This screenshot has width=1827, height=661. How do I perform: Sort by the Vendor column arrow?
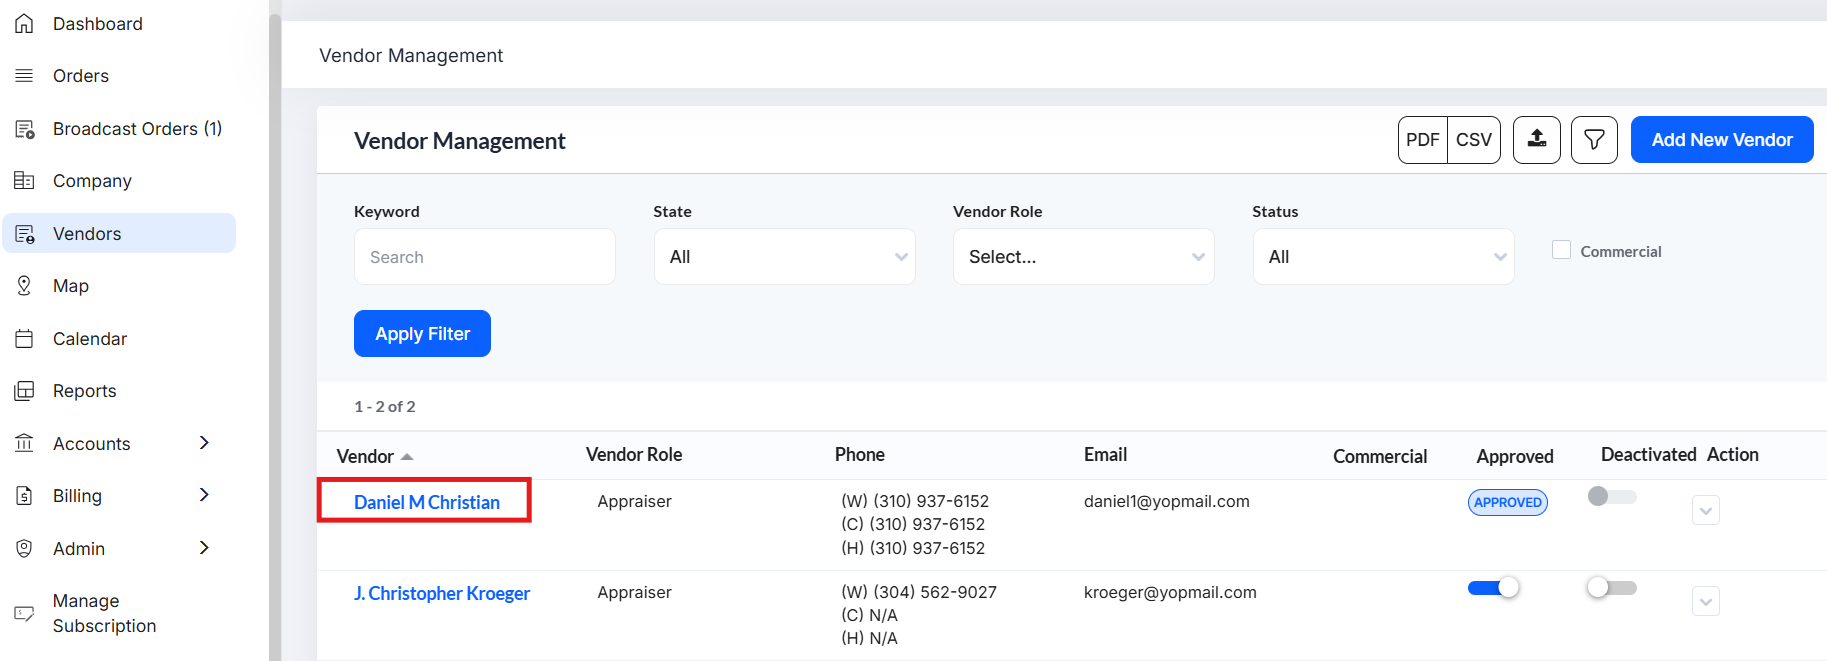pyautogui.click(x=407, y=457)
